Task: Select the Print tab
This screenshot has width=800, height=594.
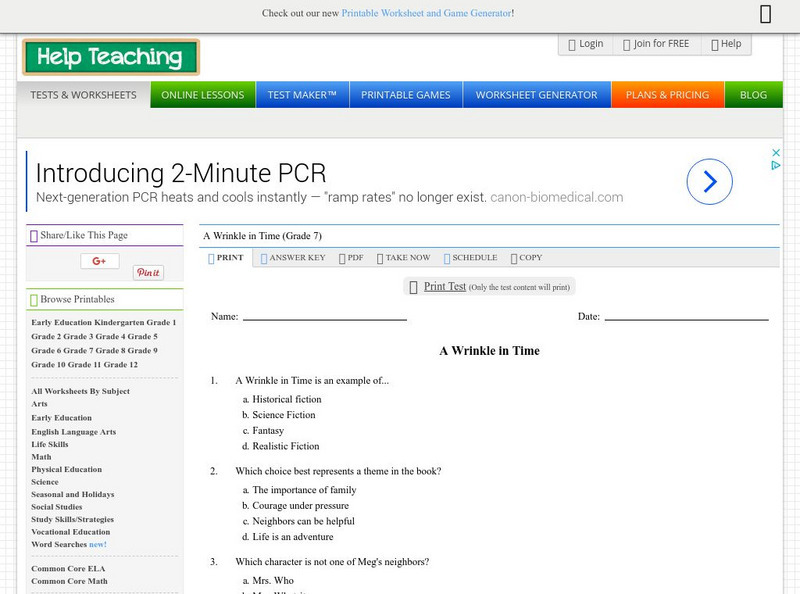Action: click(x=226, y=258)
